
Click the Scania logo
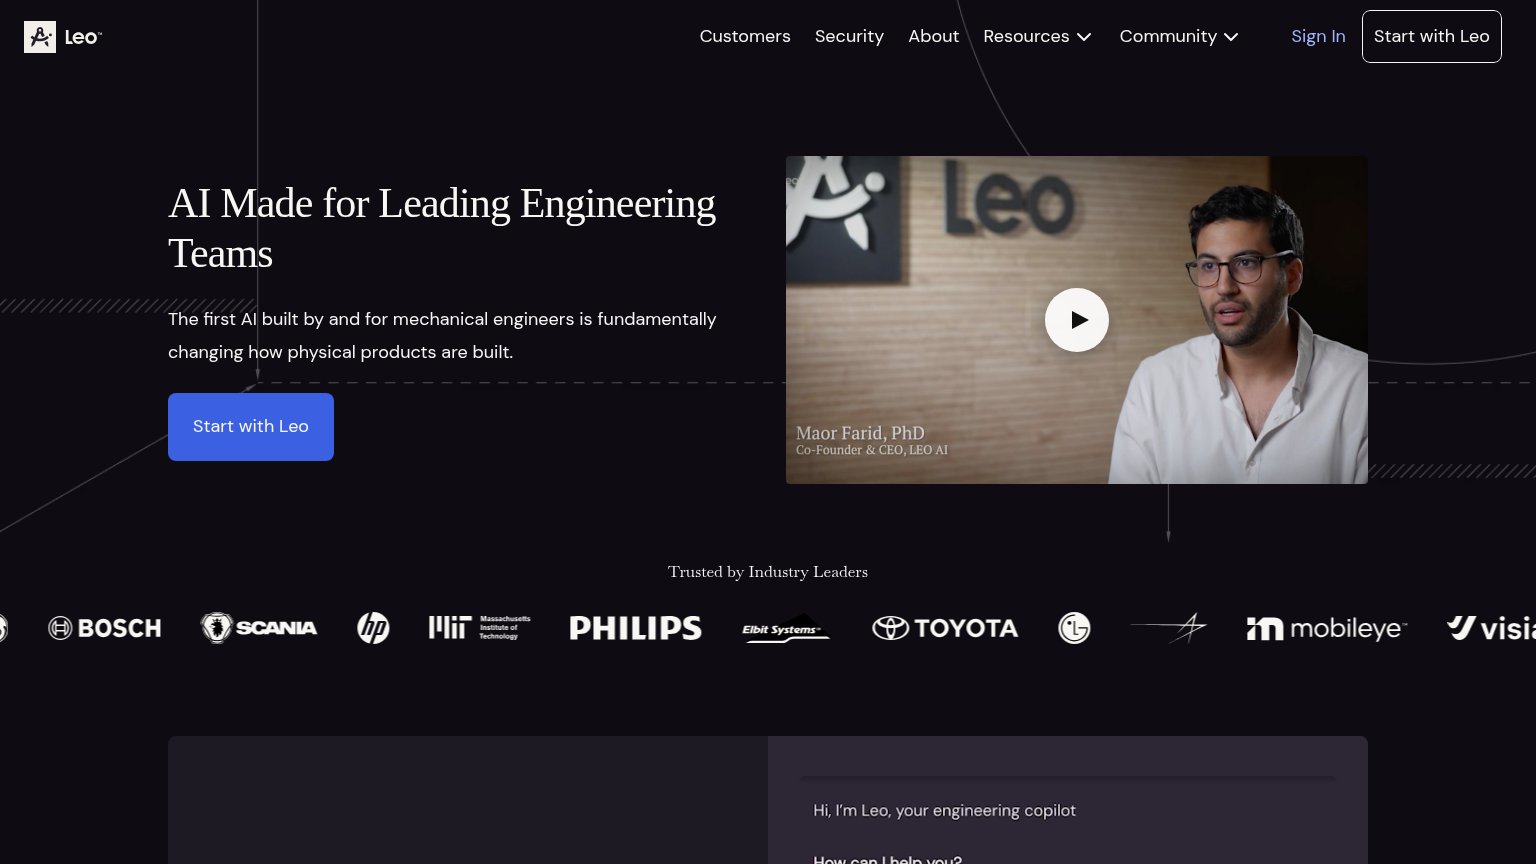coord(259,628)
